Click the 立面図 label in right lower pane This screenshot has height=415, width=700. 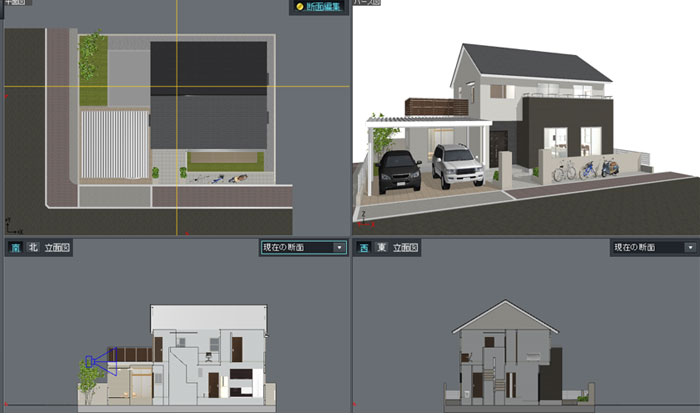405,247
